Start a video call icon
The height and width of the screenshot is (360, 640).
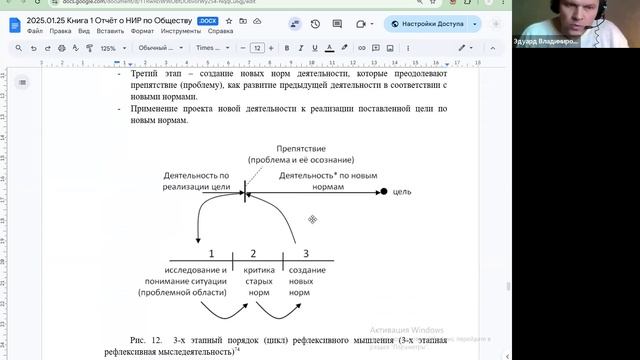(360, 24)
